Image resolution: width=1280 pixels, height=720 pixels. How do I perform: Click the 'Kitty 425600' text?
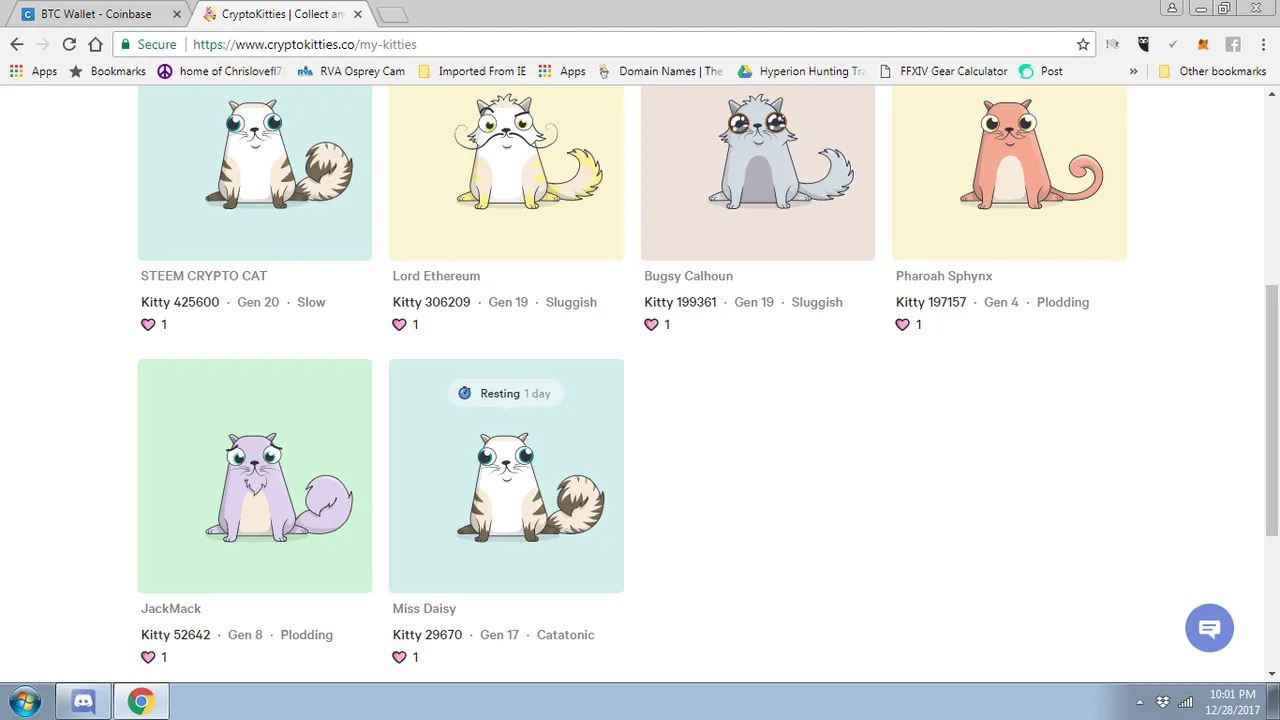click(180, 302)
